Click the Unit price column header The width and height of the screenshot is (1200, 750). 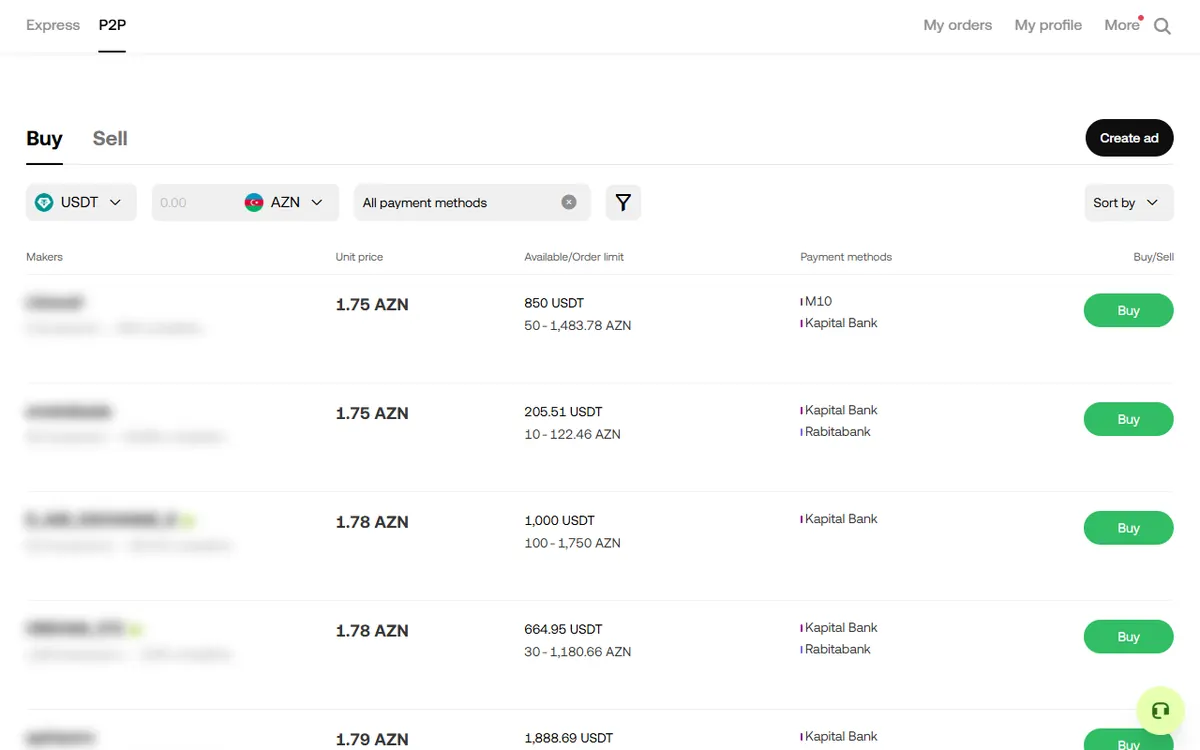tap(359, 257)
